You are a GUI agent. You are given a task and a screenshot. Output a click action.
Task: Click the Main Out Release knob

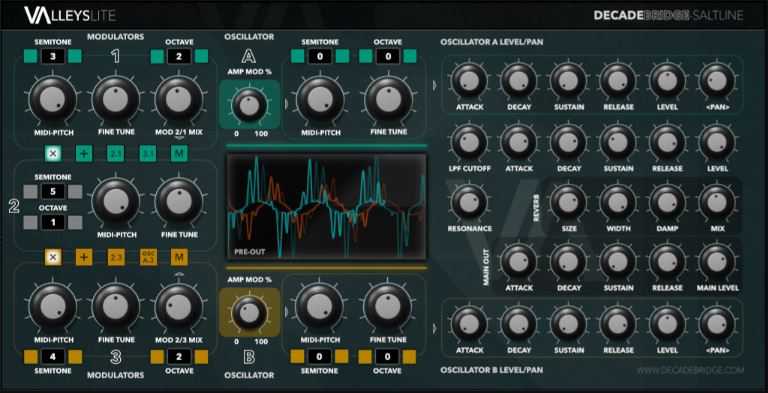667,262
